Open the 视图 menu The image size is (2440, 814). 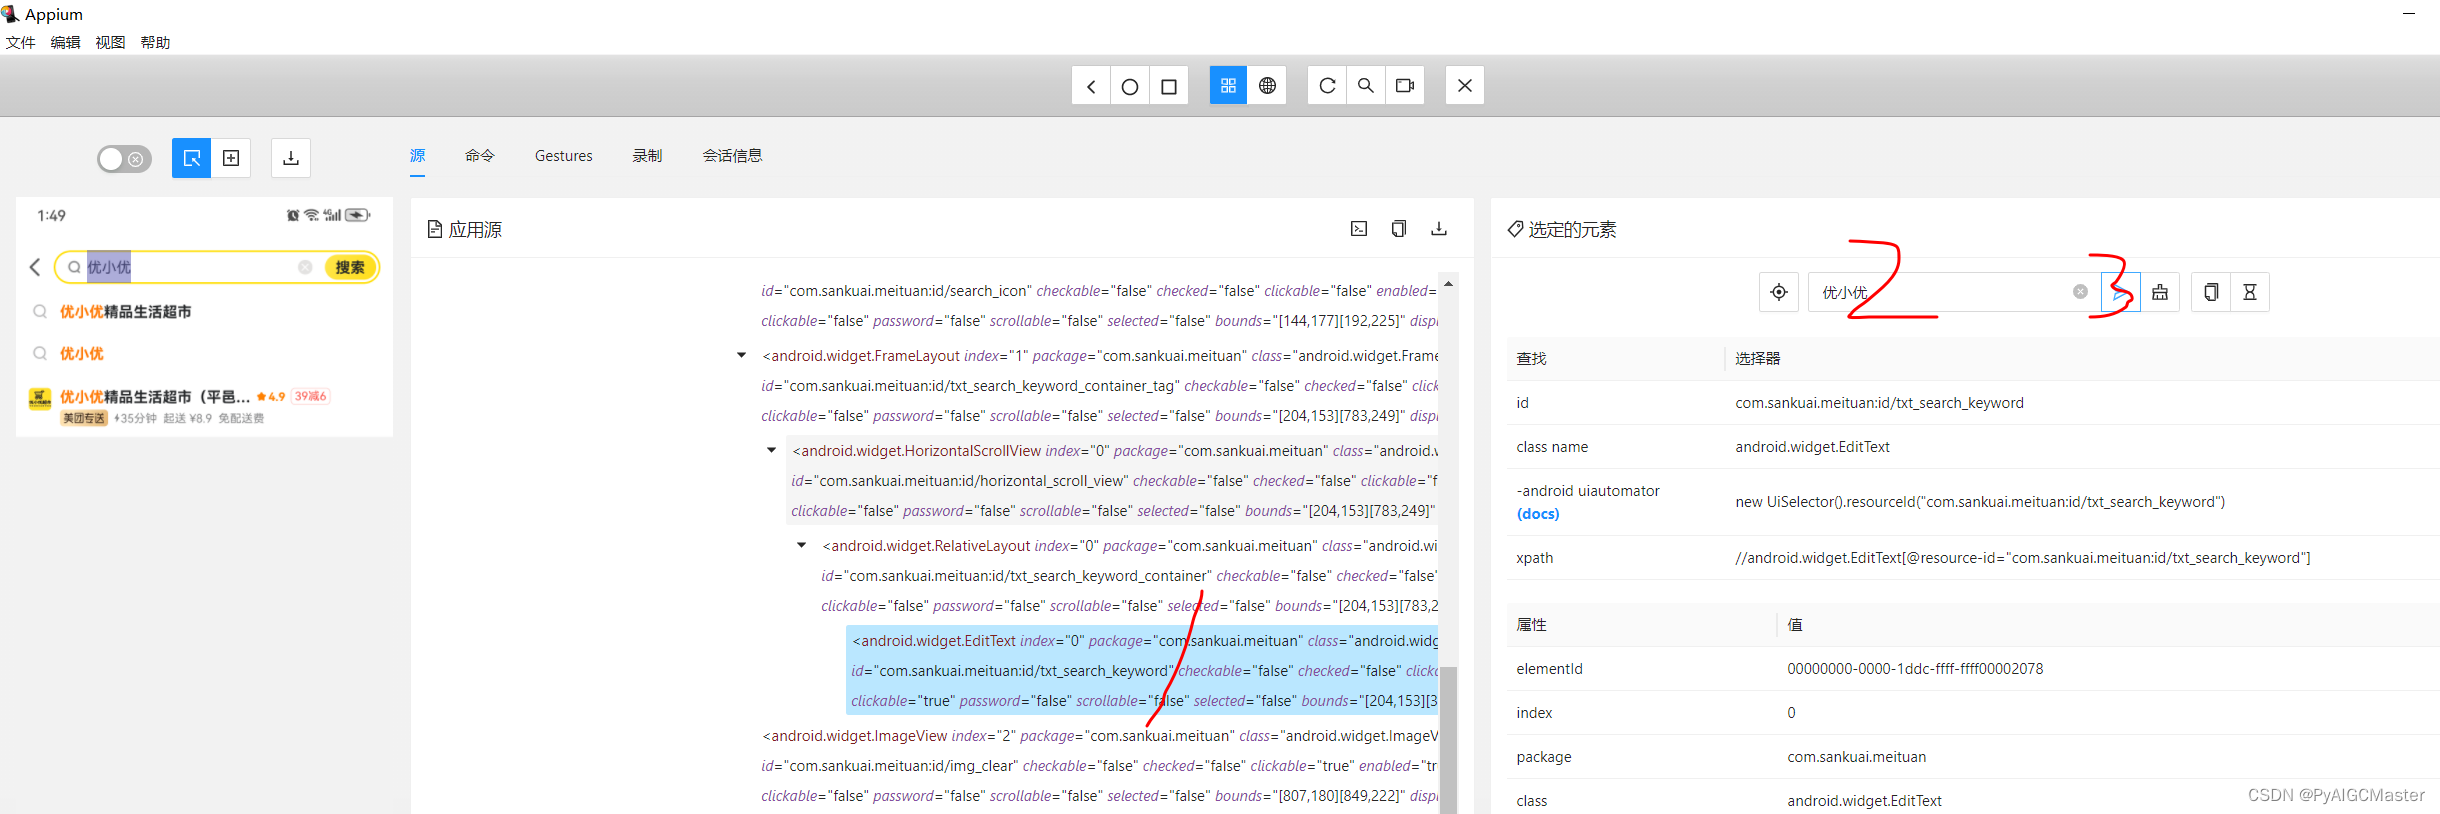pos(110,43)
